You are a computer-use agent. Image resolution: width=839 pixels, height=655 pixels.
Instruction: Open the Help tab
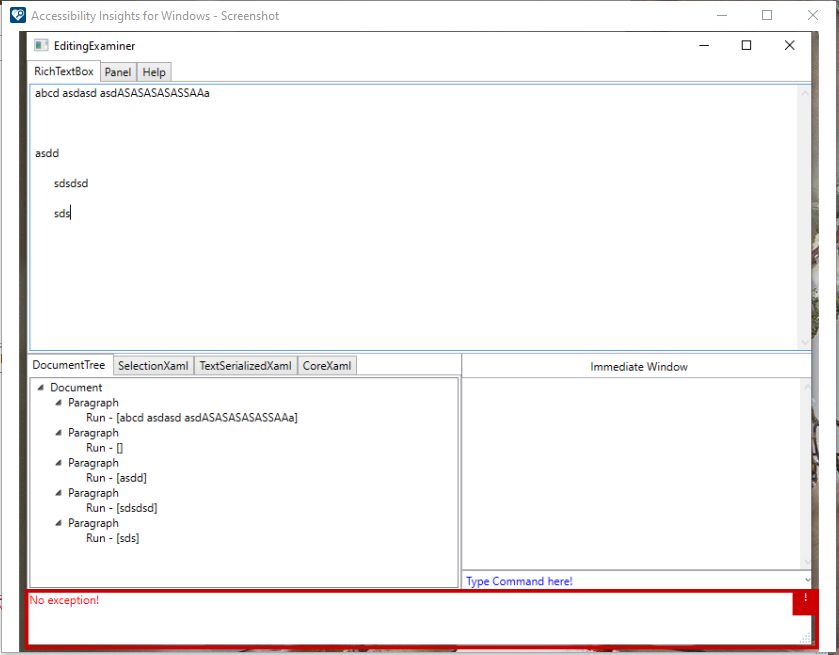click(153, 71)
